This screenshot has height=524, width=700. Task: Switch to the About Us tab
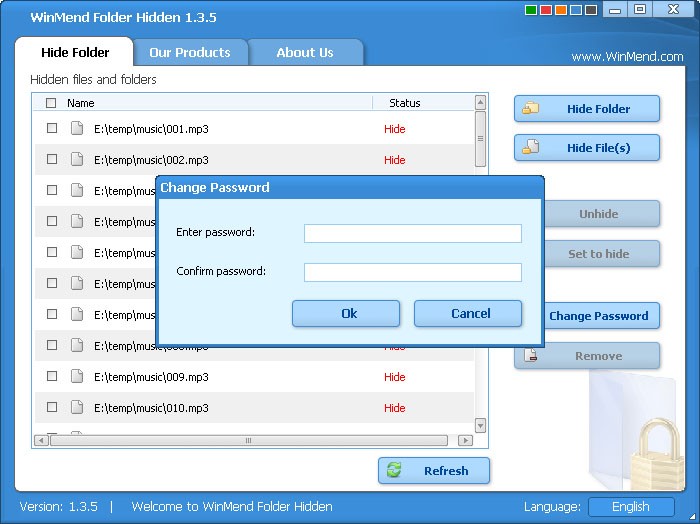(x=305, y=52)
